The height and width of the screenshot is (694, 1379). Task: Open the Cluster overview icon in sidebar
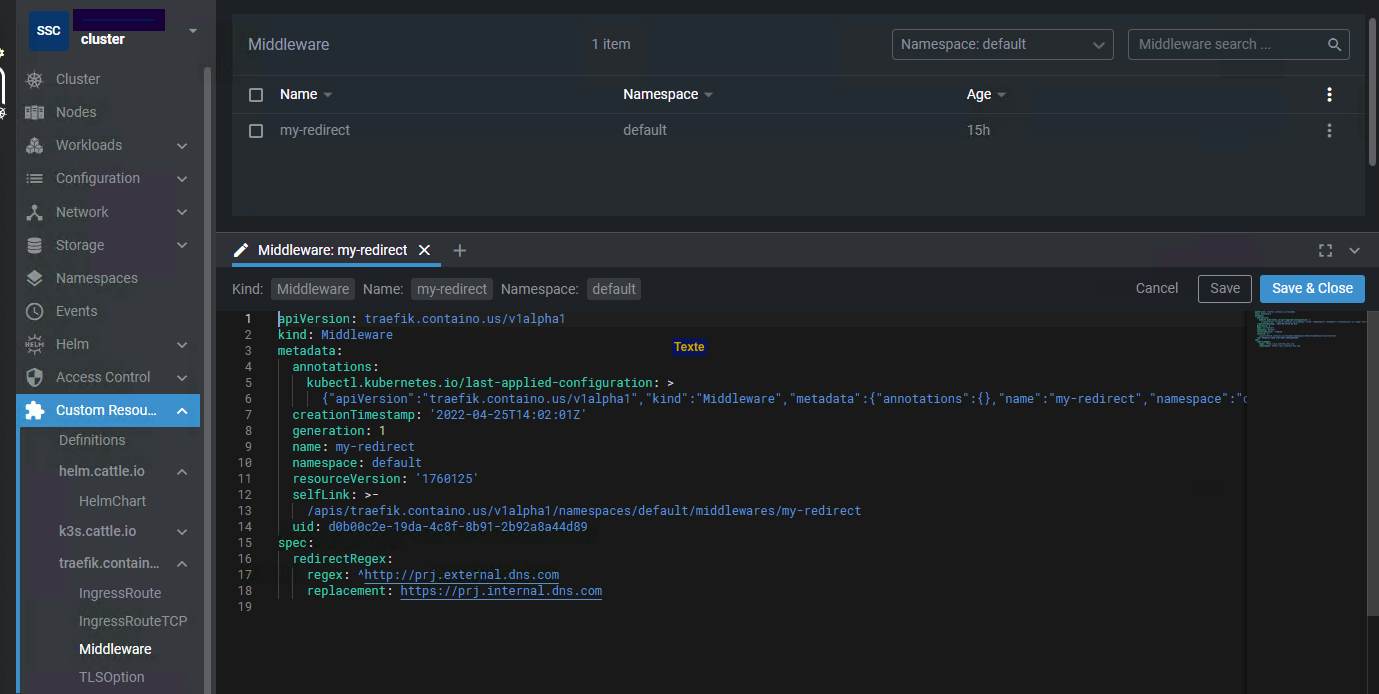35,79
